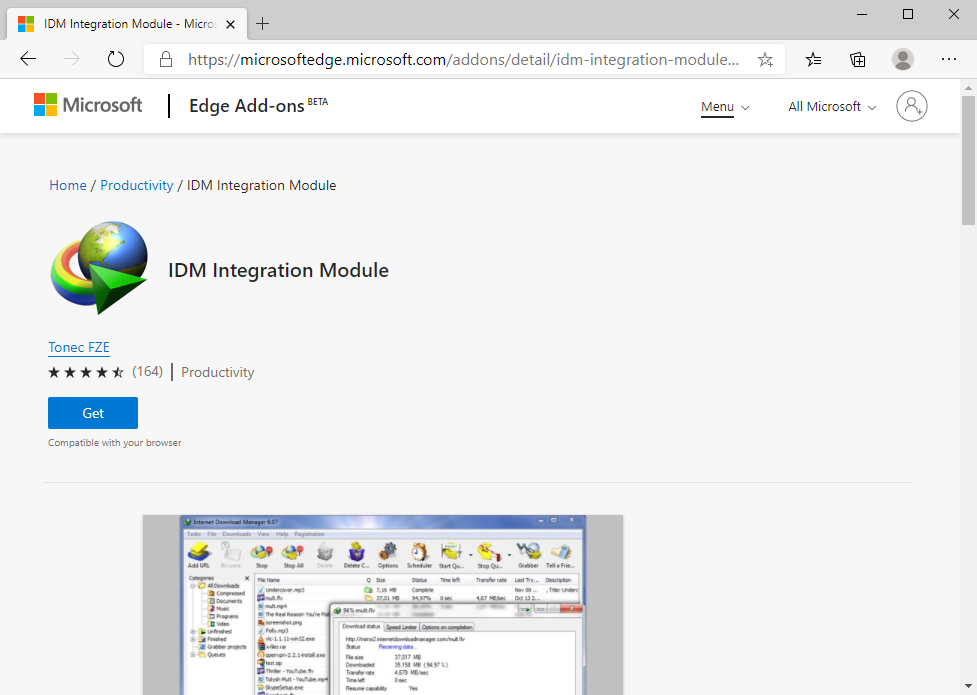Open the IDM screenshot preview
The width and height of the screenshot is (977, 695).
pos(383,605)
